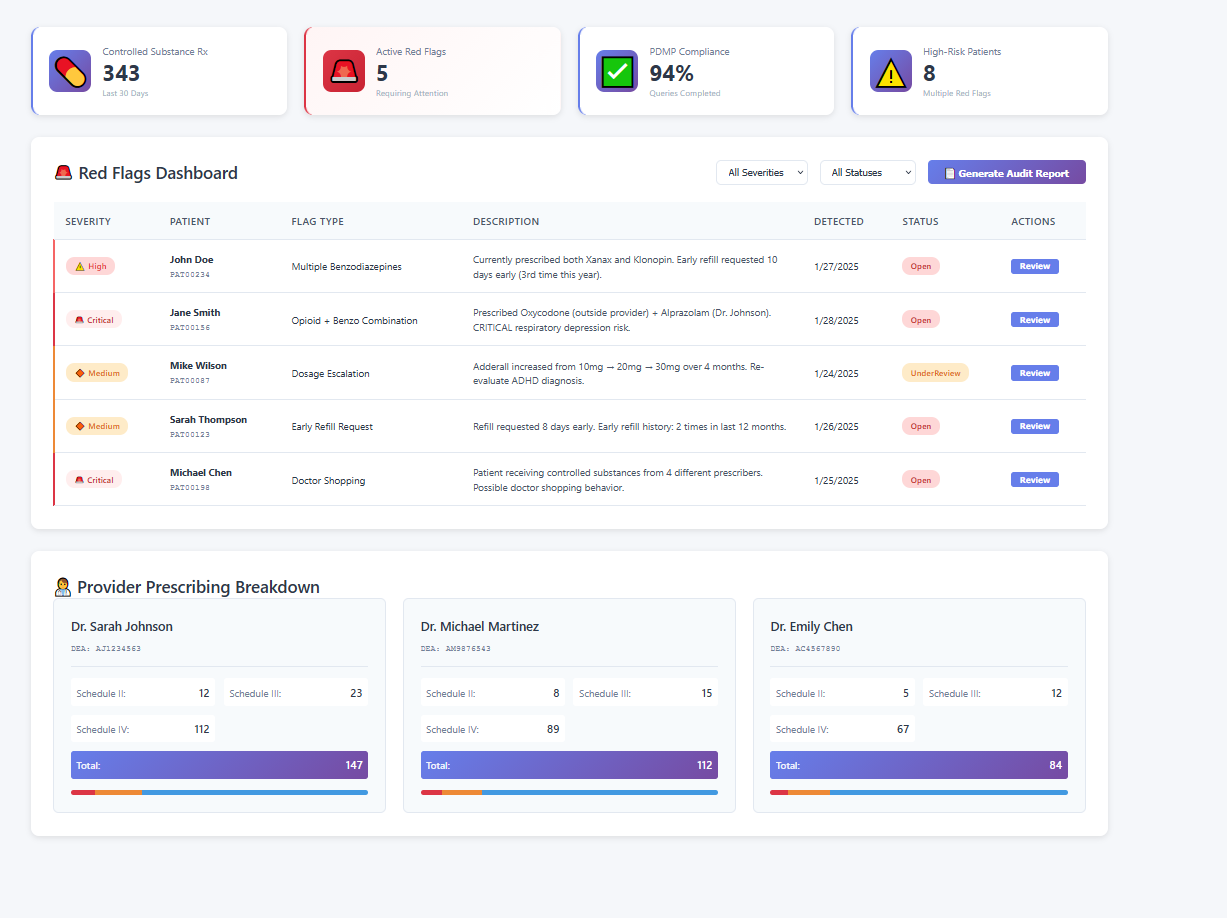The width and height of the screenshot is (1227, 918).
Task: Click the Total bar in Dr. Michael Martinez card
Action: pyautogui.click(x=569, y=764)
